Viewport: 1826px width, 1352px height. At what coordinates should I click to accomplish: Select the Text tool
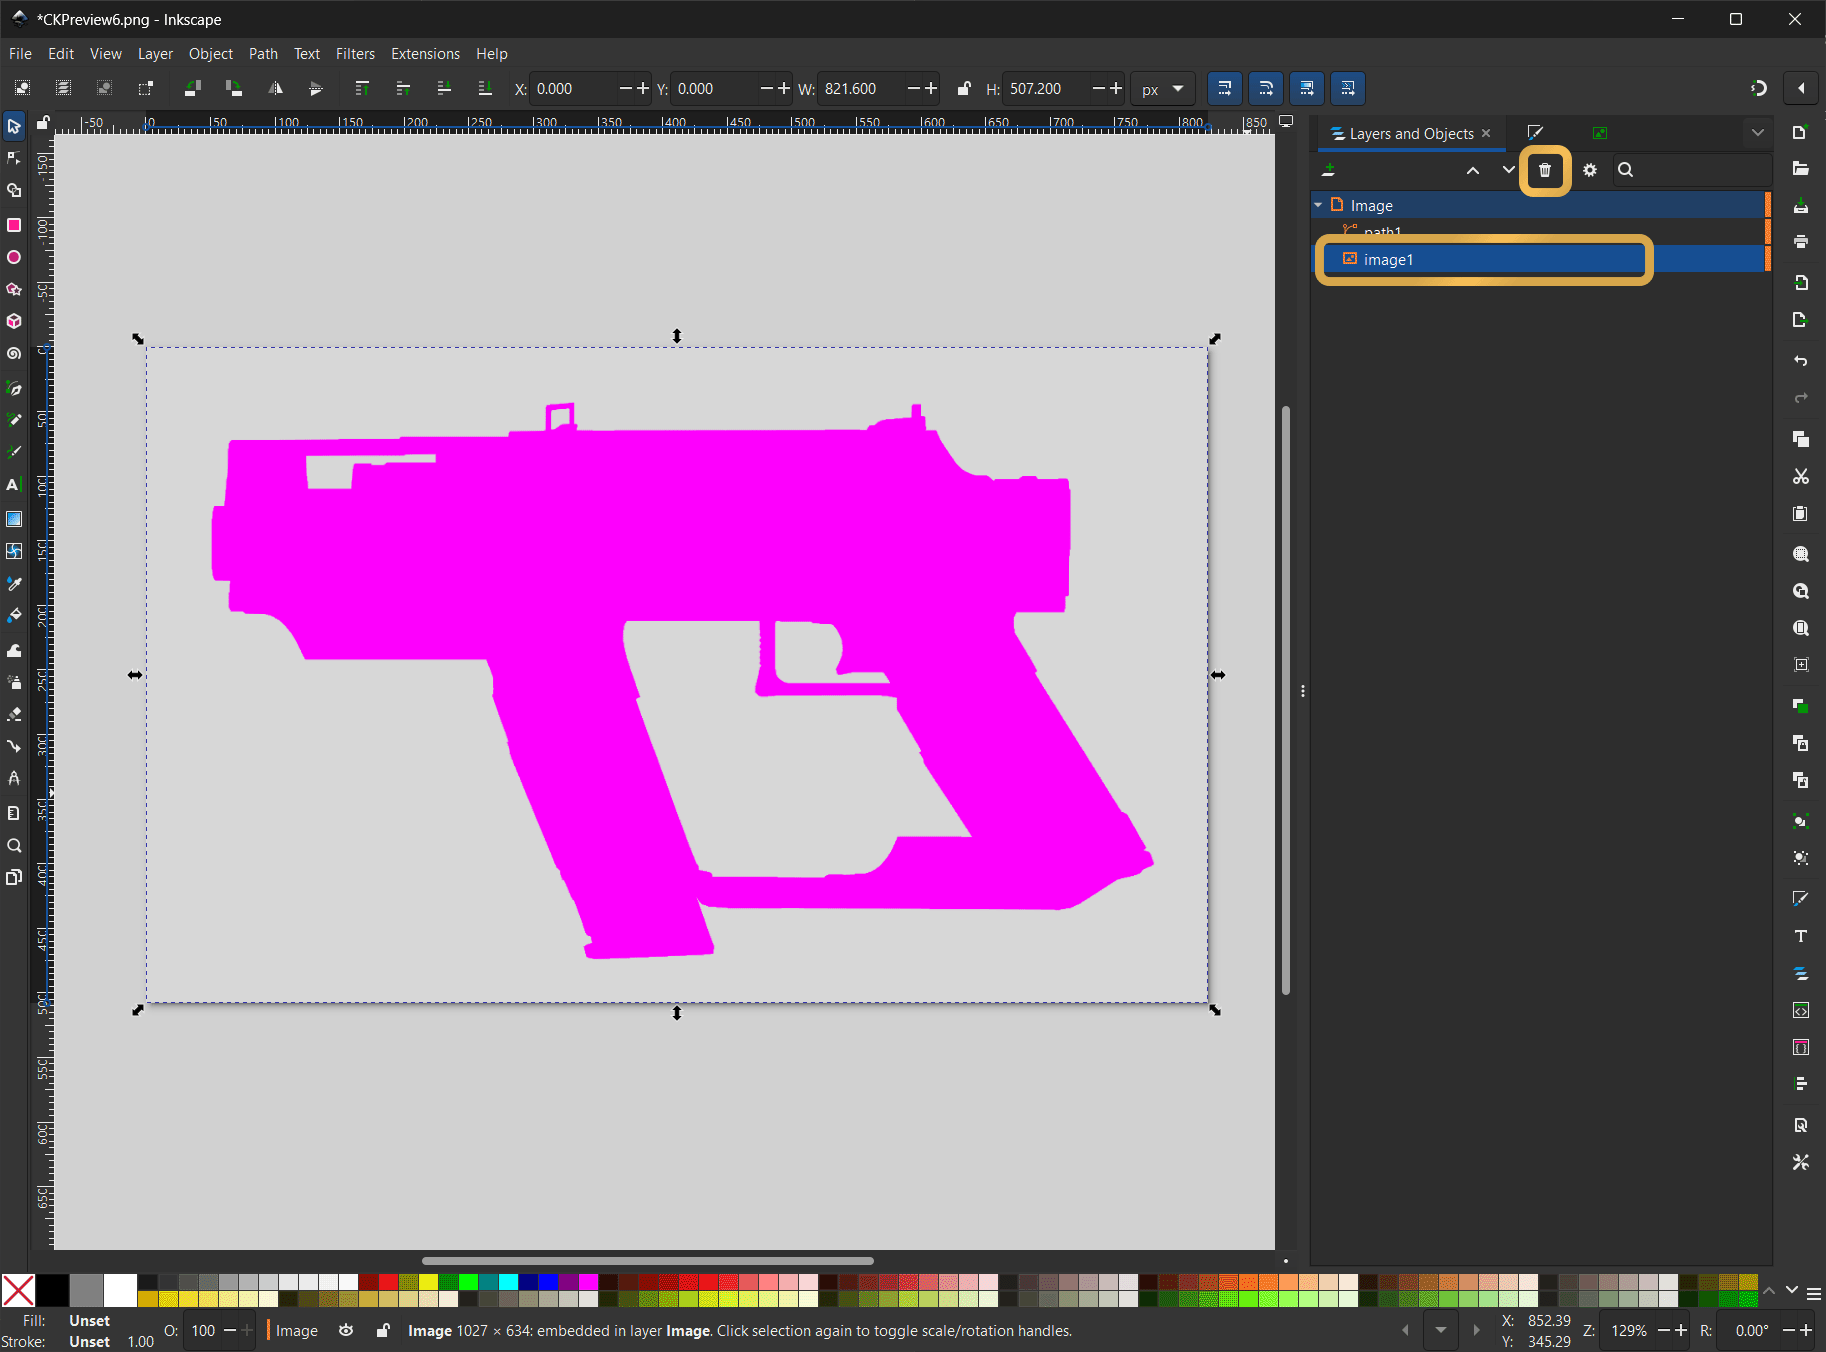tap(14, 485)
